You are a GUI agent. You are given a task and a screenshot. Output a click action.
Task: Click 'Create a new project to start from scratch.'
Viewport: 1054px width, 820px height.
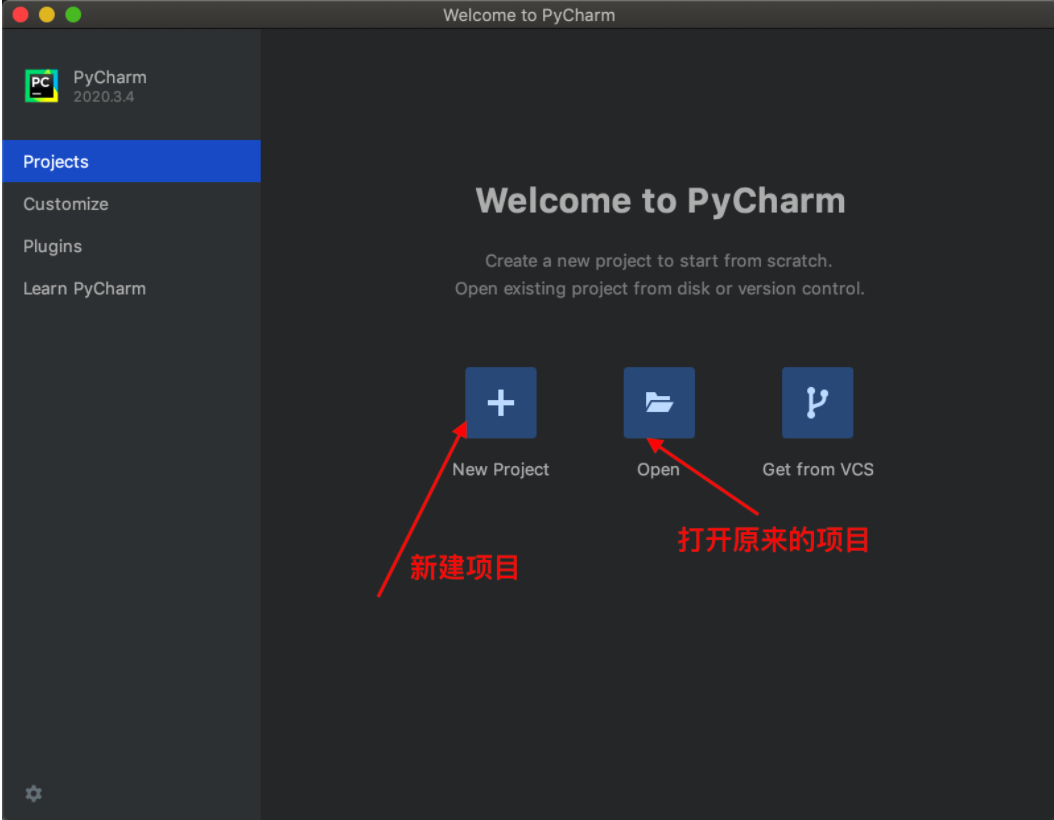tap(659, 261)
